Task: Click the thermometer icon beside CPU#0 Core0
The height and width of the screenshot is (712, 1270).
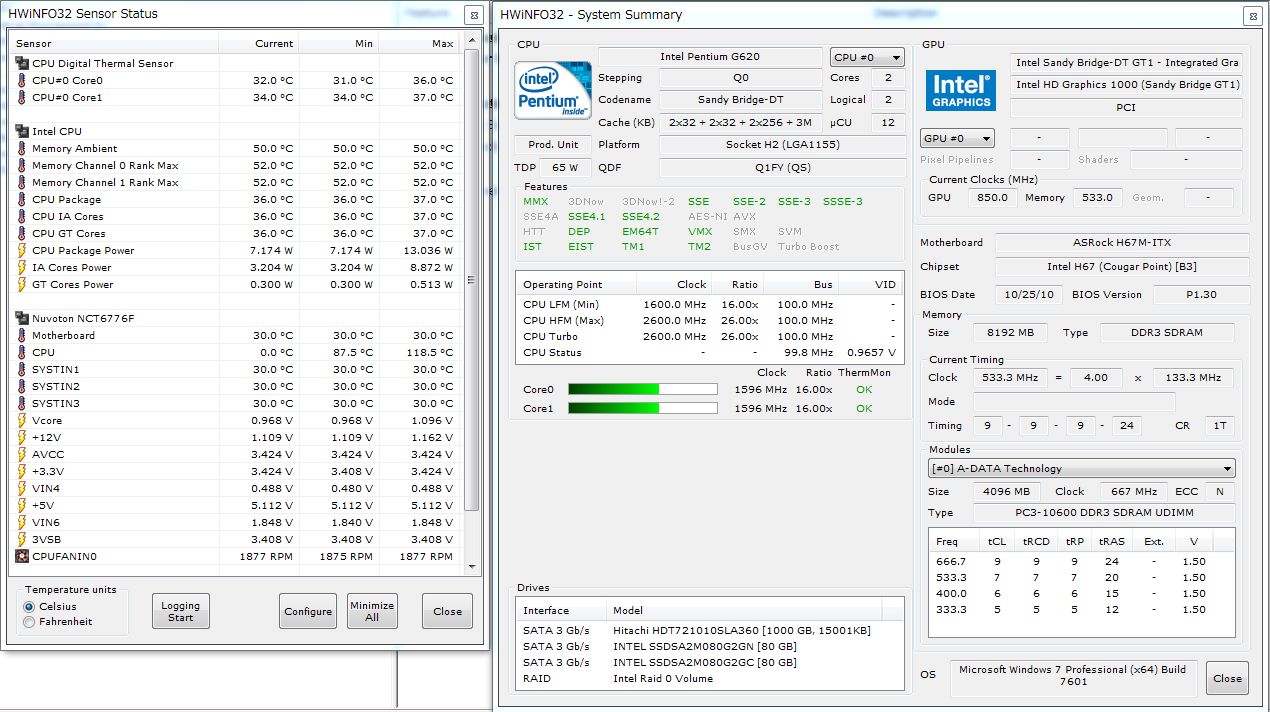Action: [x=22, y=80]
